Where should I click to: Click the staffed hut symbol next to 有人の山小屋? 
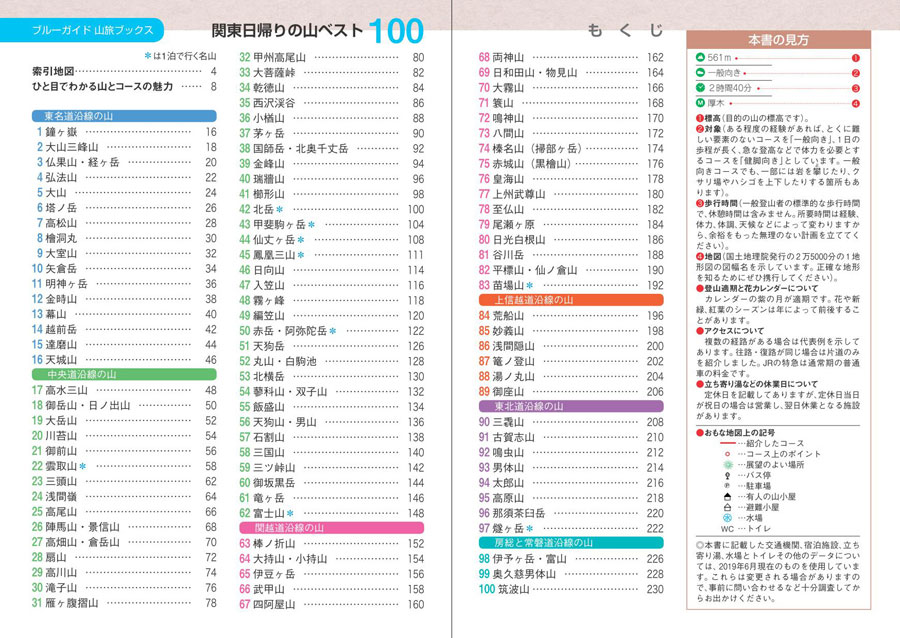[x=727, y=496]
